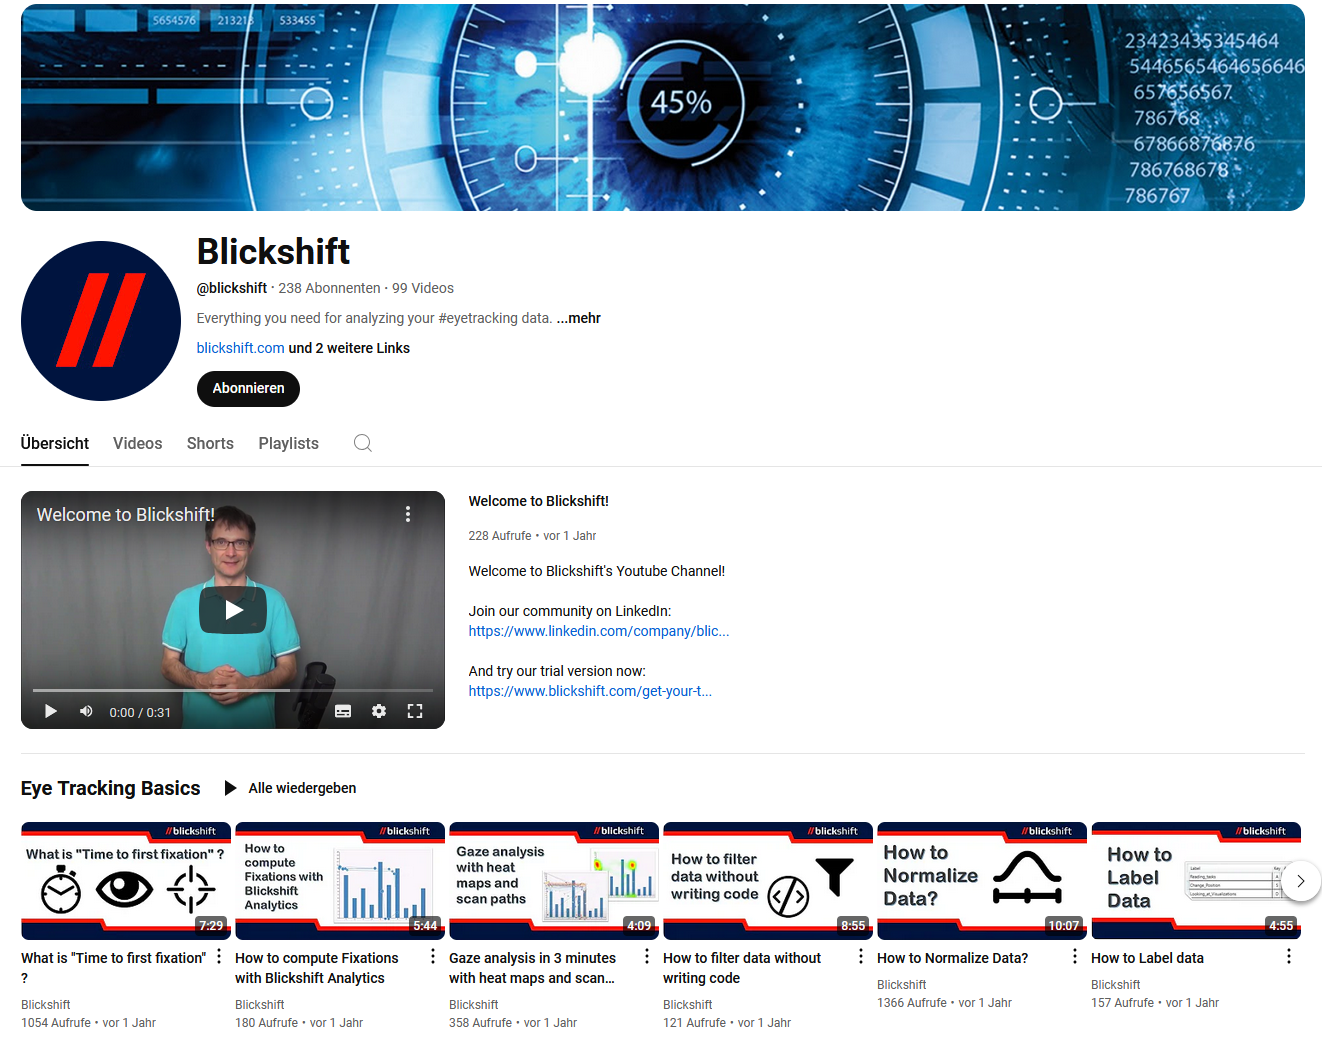The image size is (1322, 1046).
Task: Open options for 'Gaze analysis in 3 minutes' video
Action: [x=647, y=957]
